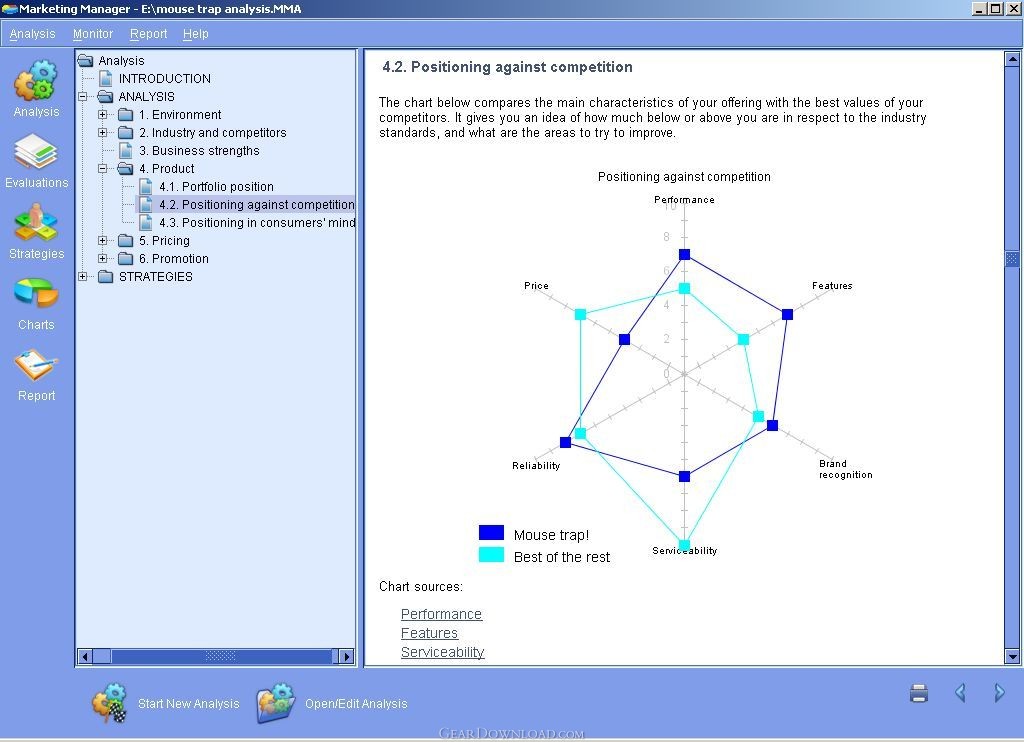Click the 3. Business strengths document icon
Viewport: 1024px width, 742px height.
(x=125, y=150)
